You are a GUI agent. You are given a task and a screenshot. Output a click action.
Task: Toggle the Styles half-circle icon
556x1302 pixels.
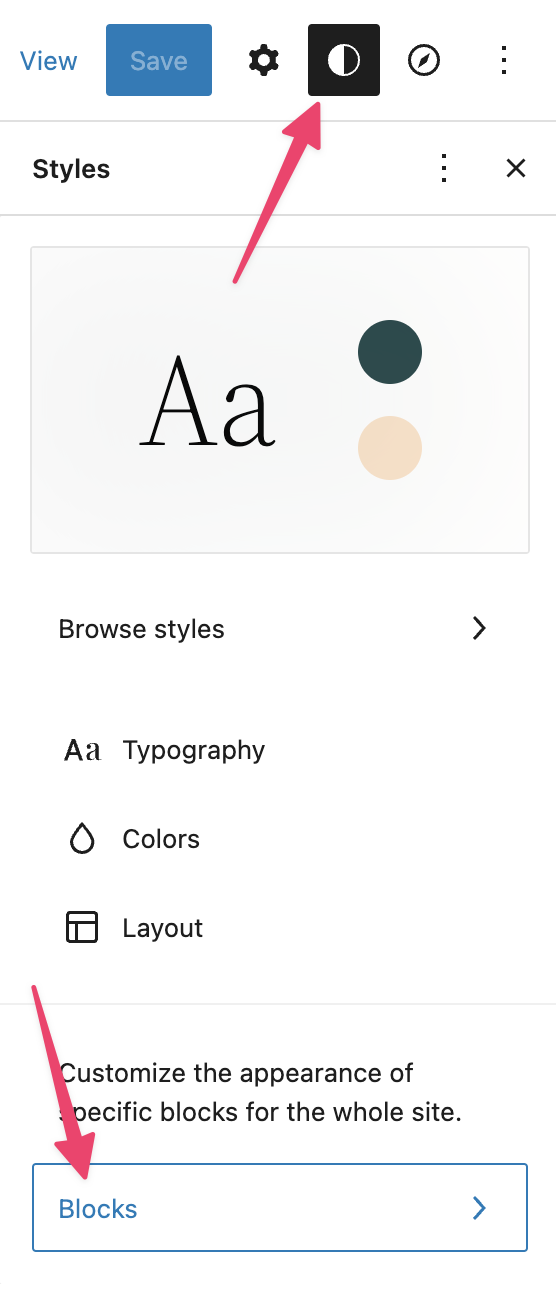[344, 61]
